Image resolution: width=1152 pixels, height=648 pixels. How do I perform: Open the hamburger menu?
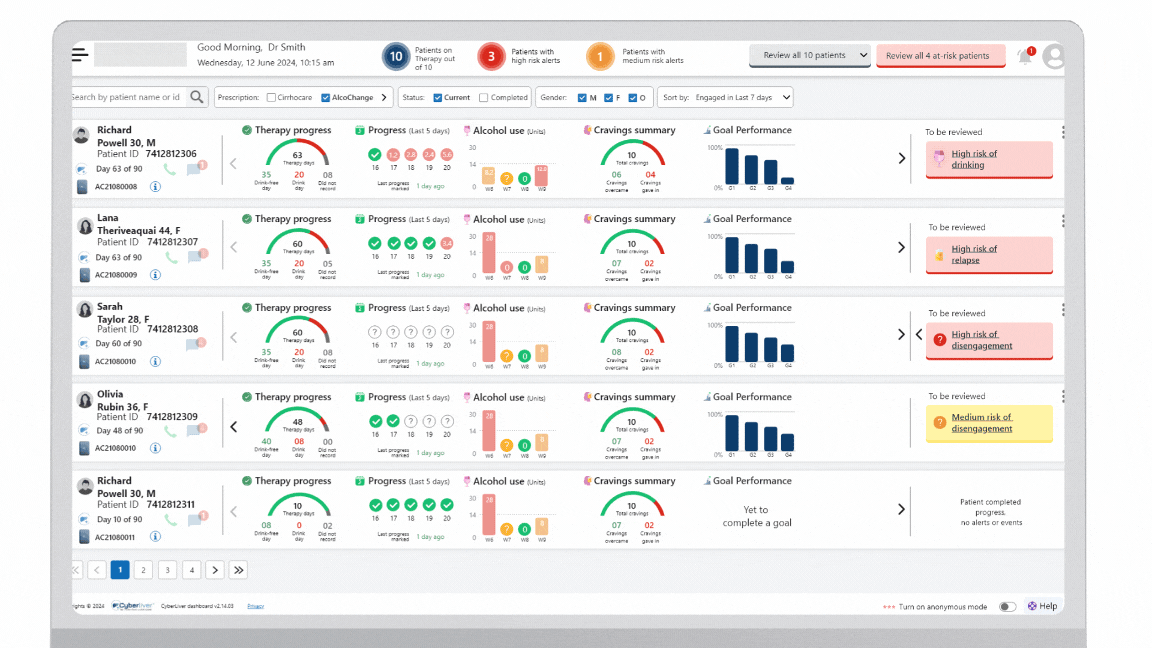pos(80,55)
